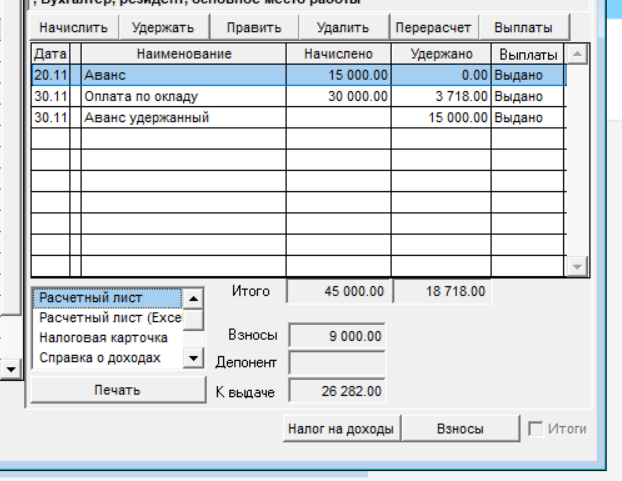Toggle the Итоги checkbox

tap(536, 429)
